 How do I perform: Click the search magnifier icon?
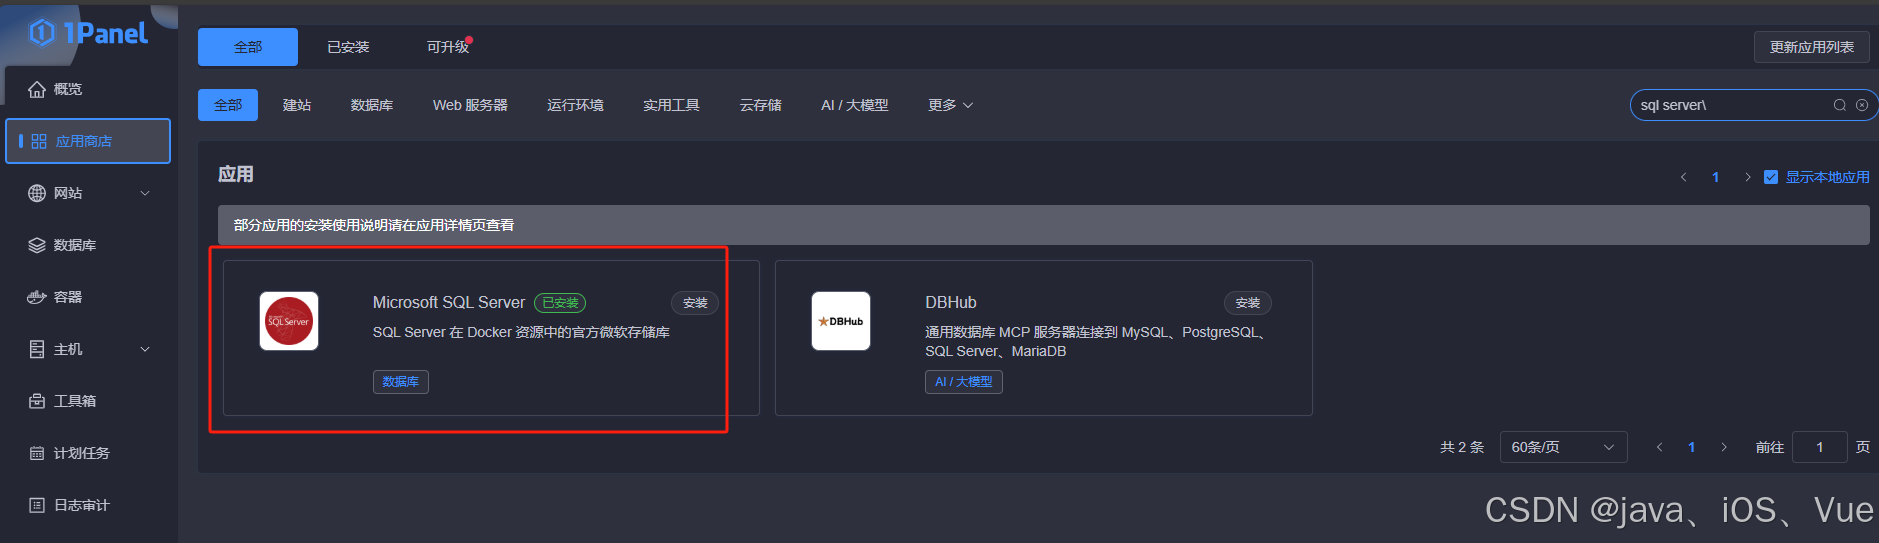(x=1839, y=105)
